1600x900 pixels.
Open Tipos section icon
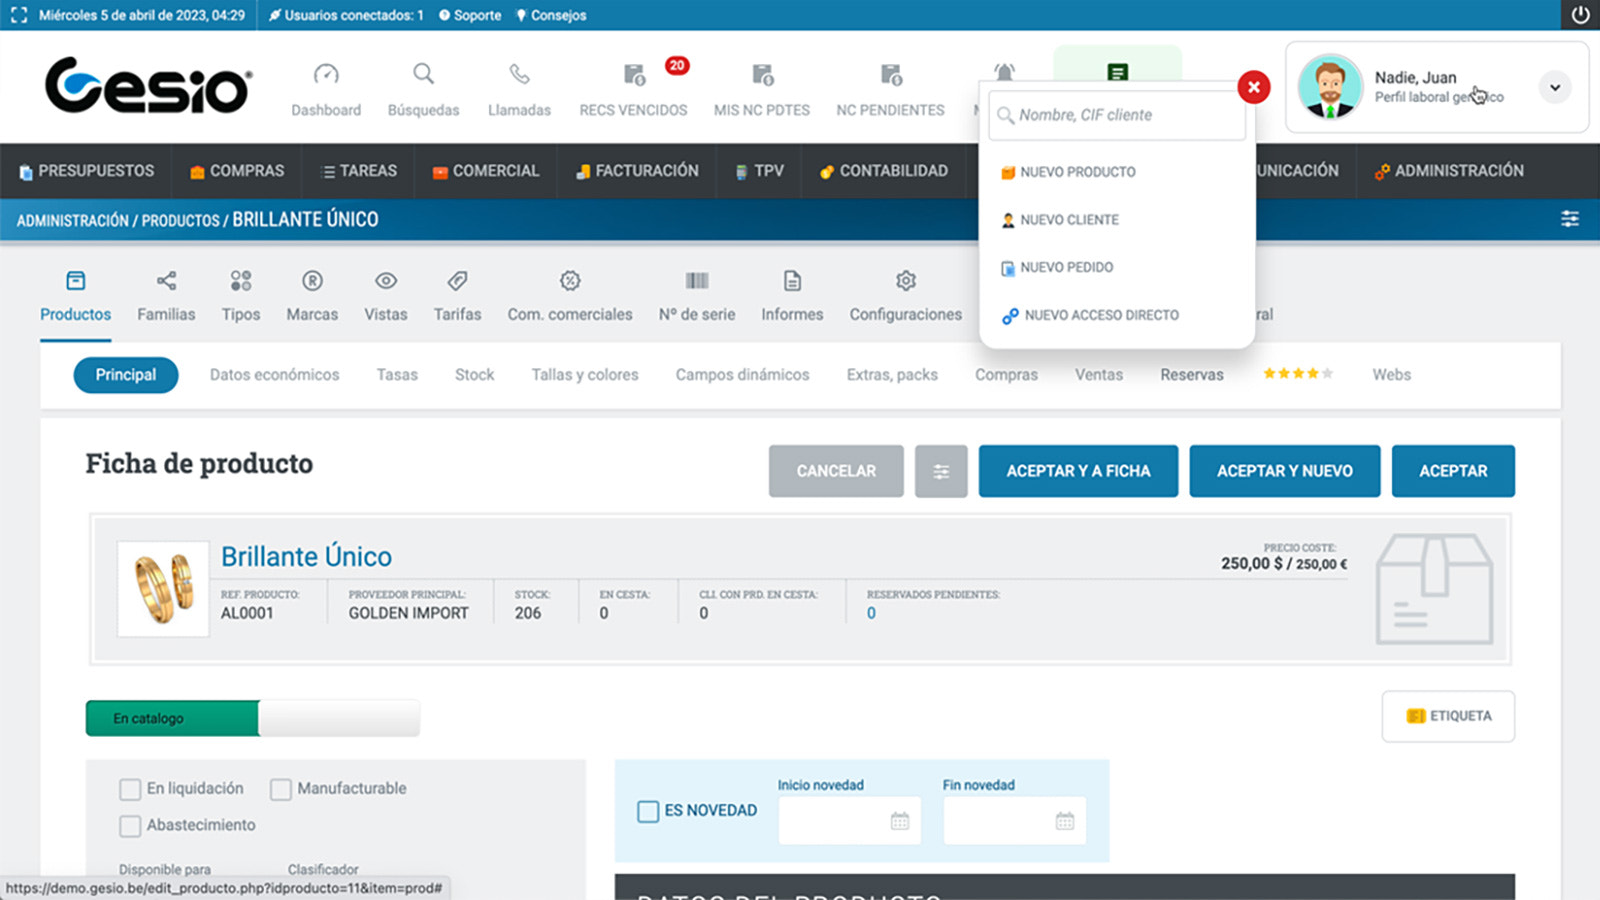coord(241,281)
